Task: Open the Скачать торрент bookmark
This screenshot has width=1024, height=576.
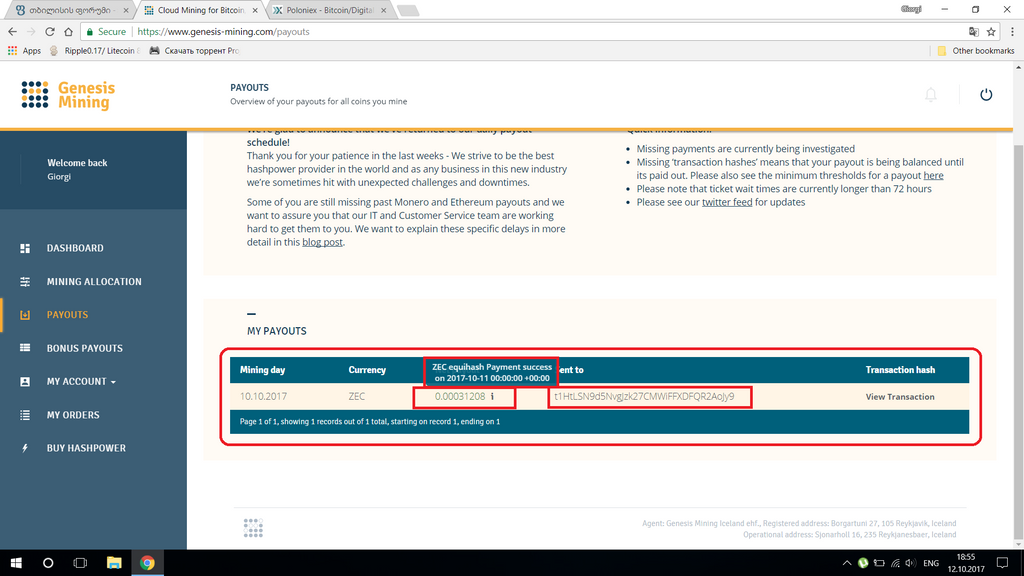Action: coord(194,50)
